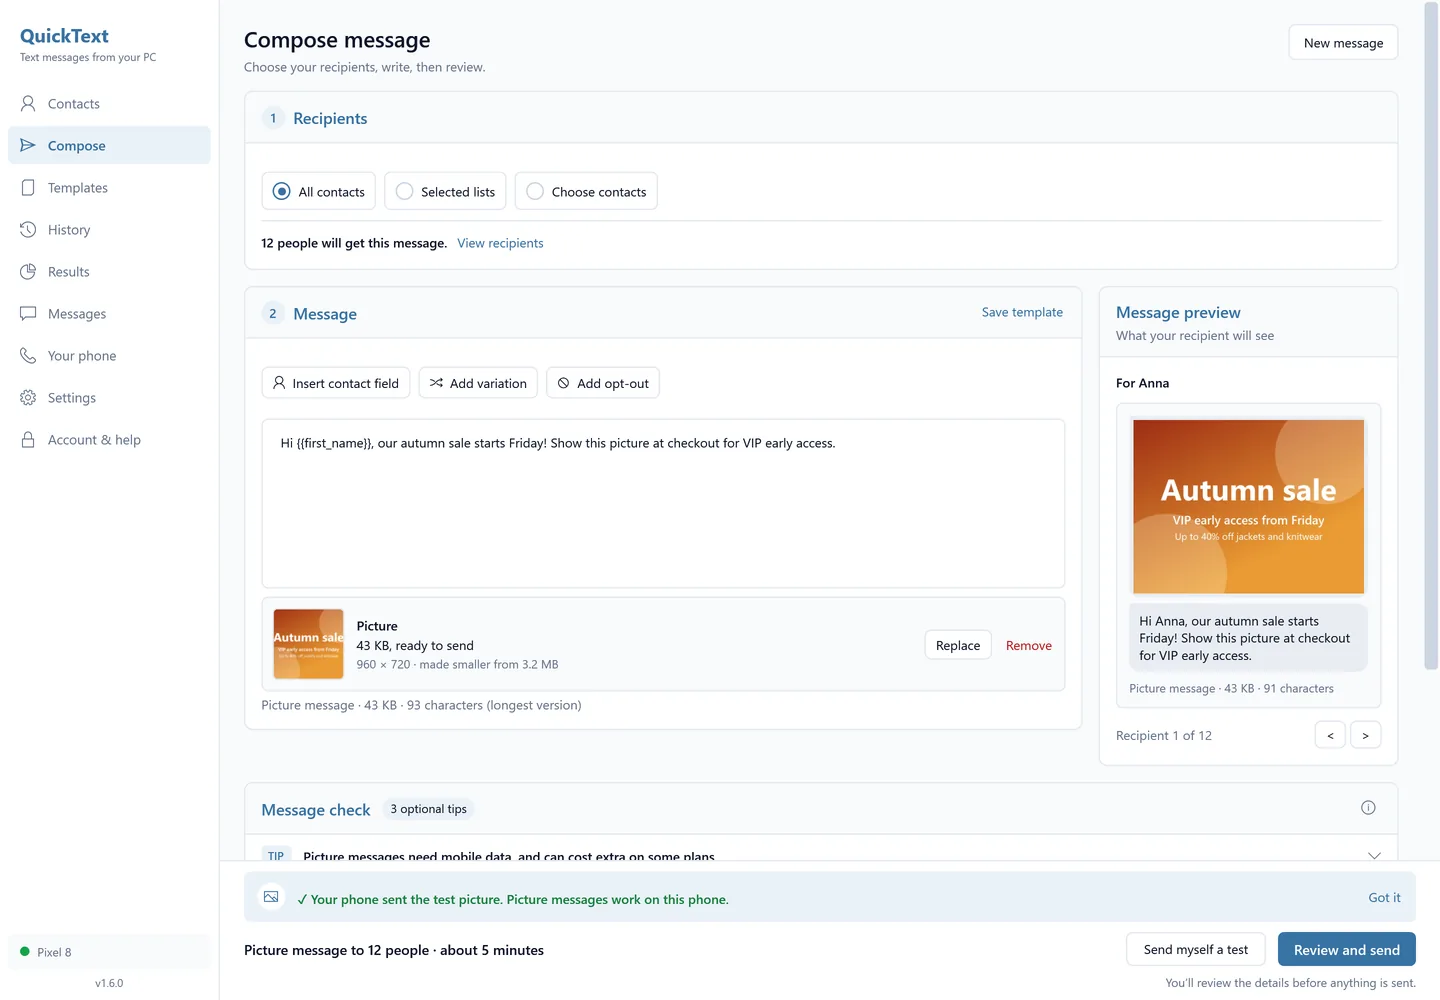
Task: Click the Add variation button
Action: point(478,383)
